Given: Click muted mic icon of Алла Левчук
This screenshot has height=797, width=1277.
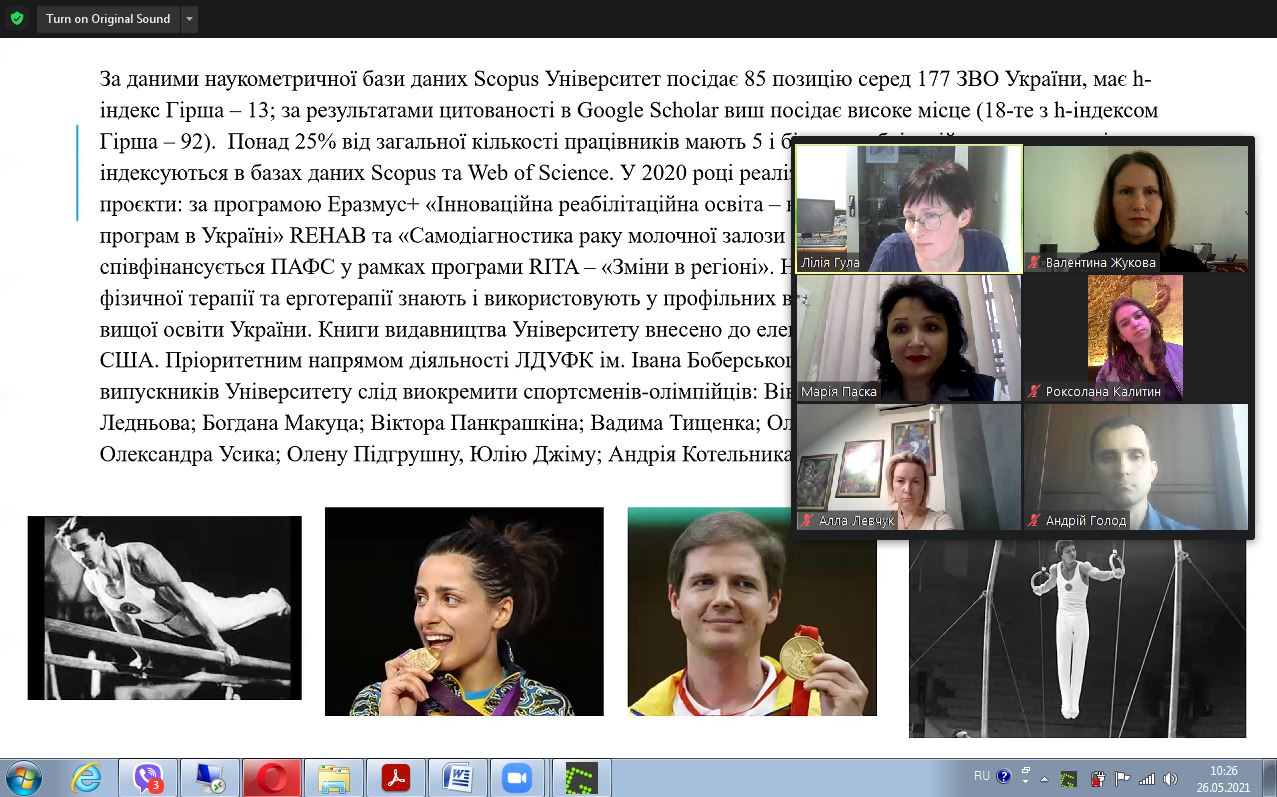Looking at the screenshot, I should coord(808,521).
